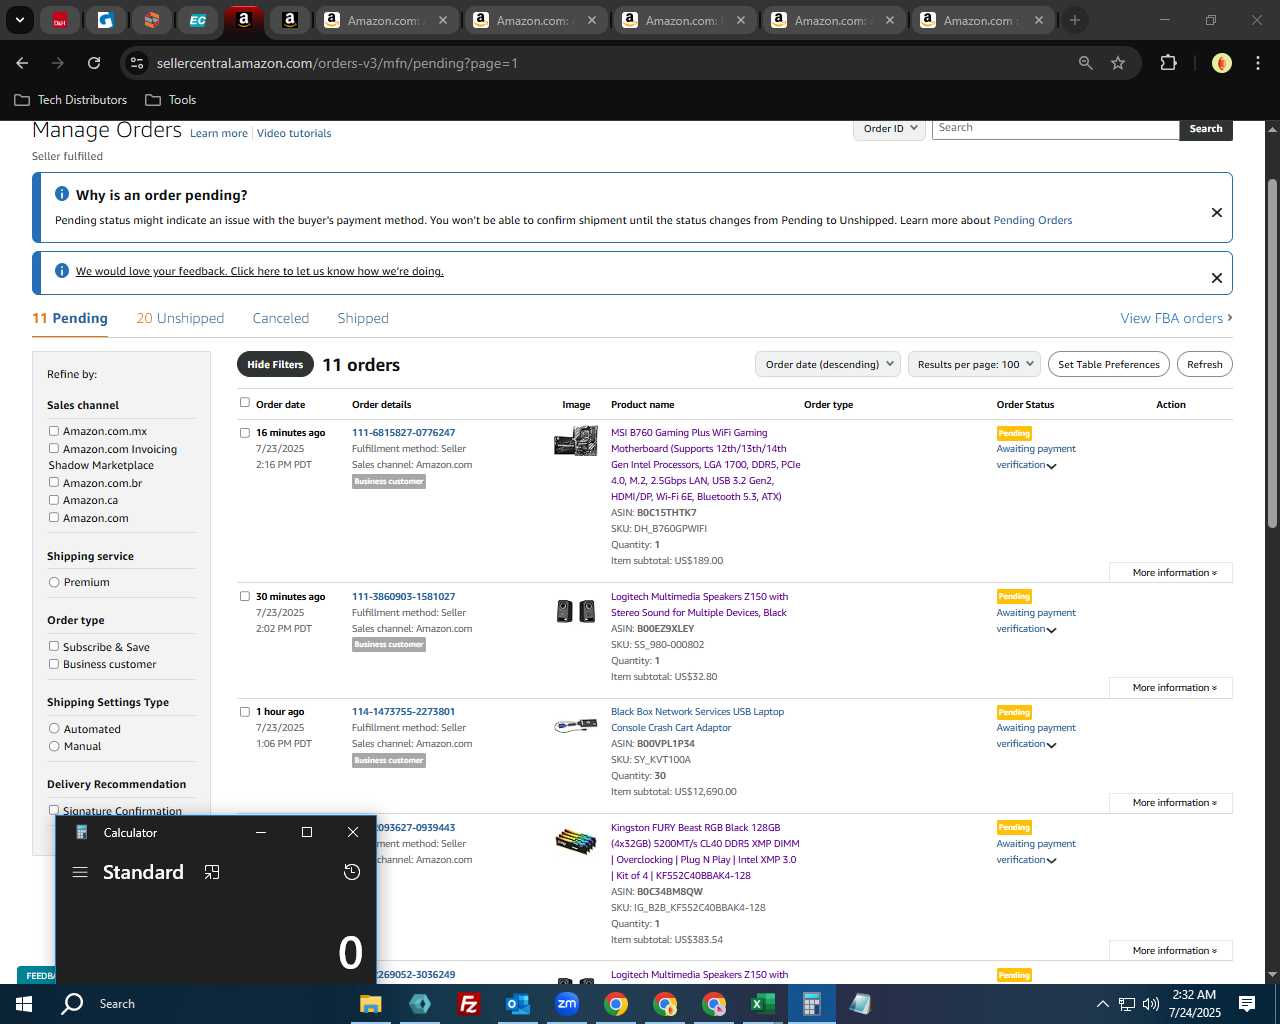View site information icon beside the URL

[x=137, y=63]
